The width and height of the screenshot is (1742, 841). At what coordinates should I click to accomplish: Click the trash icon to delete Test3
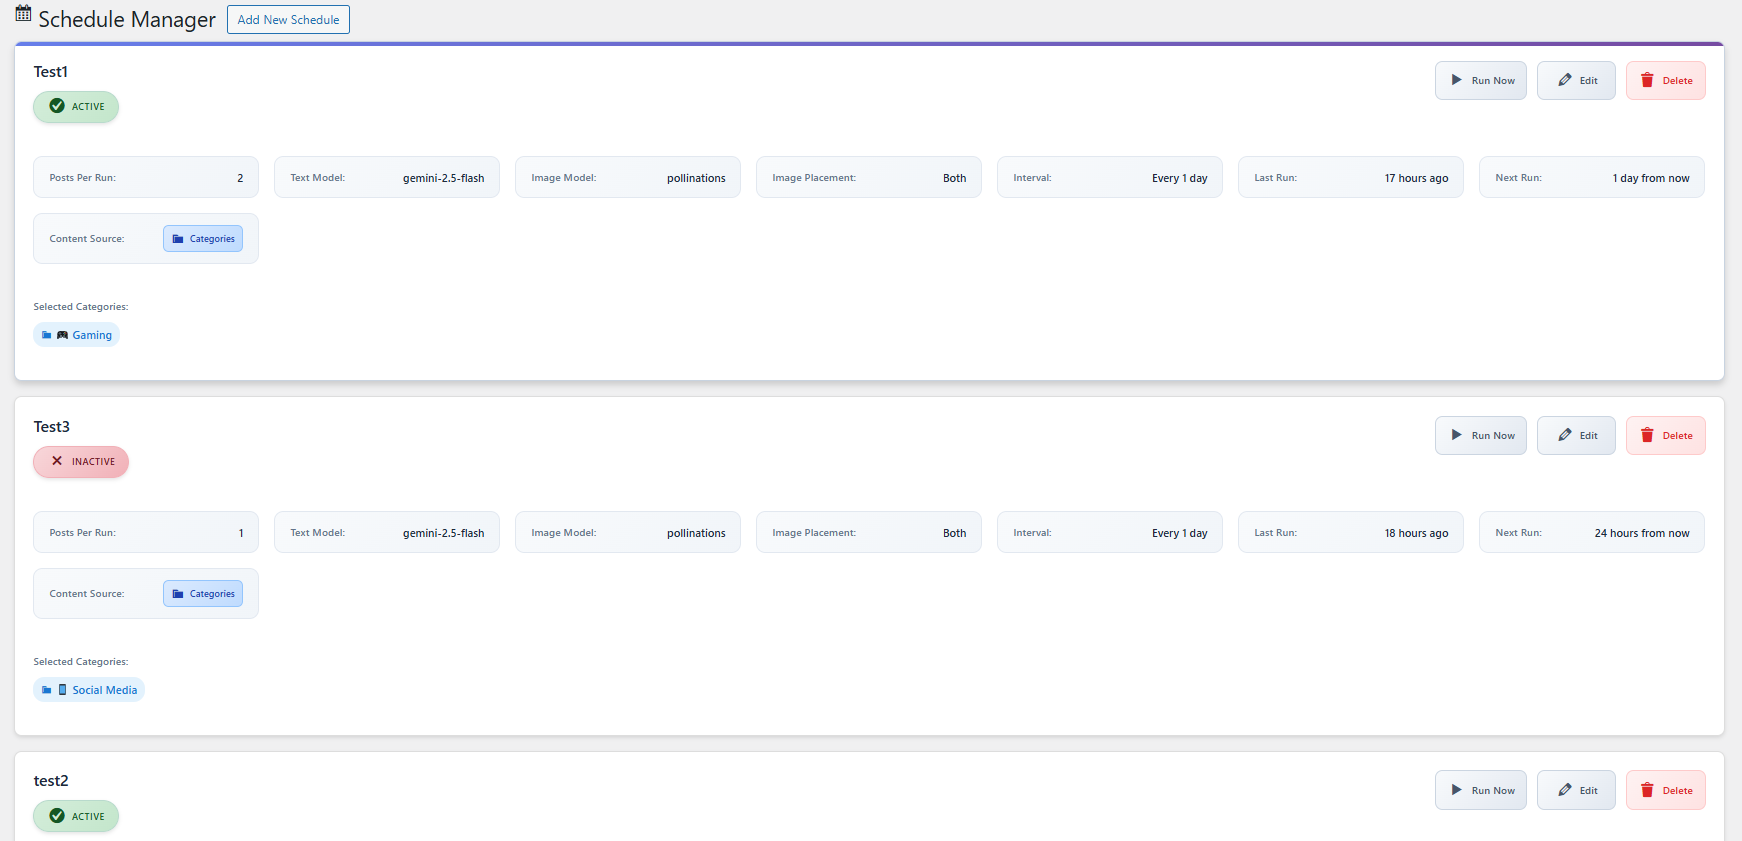pyautogui.click(x=1647, y=436)
